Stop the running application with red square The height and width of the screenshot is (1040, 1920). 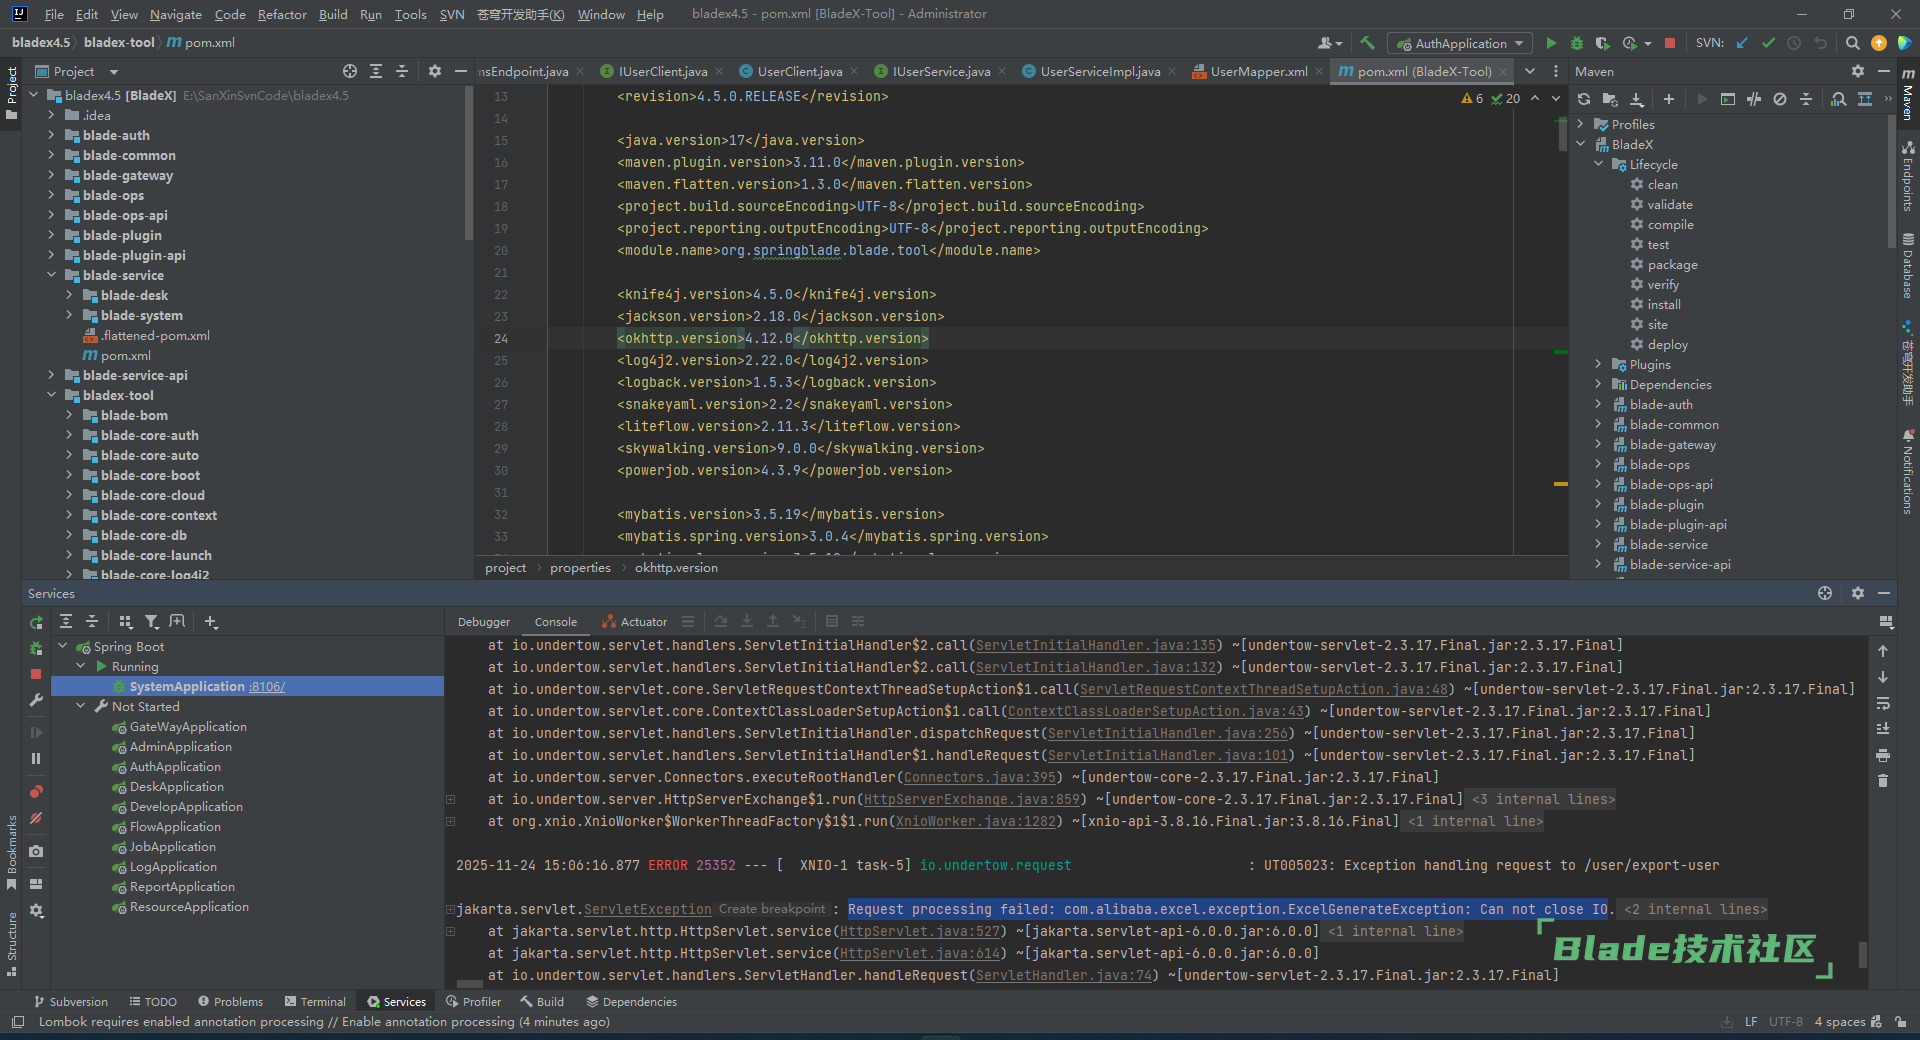point(1670,43)
